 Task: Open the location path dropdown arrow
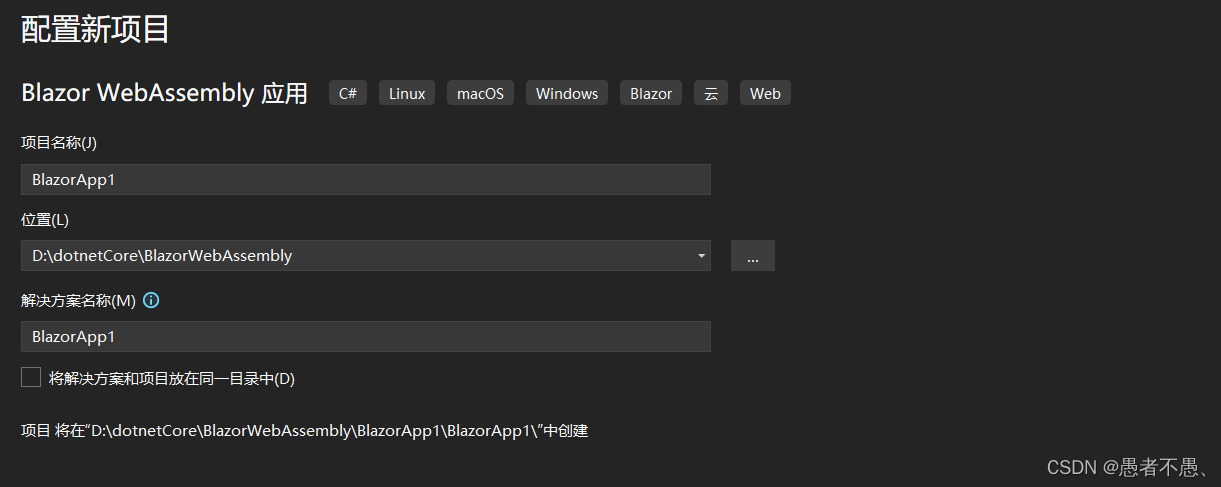pos(700,256)
